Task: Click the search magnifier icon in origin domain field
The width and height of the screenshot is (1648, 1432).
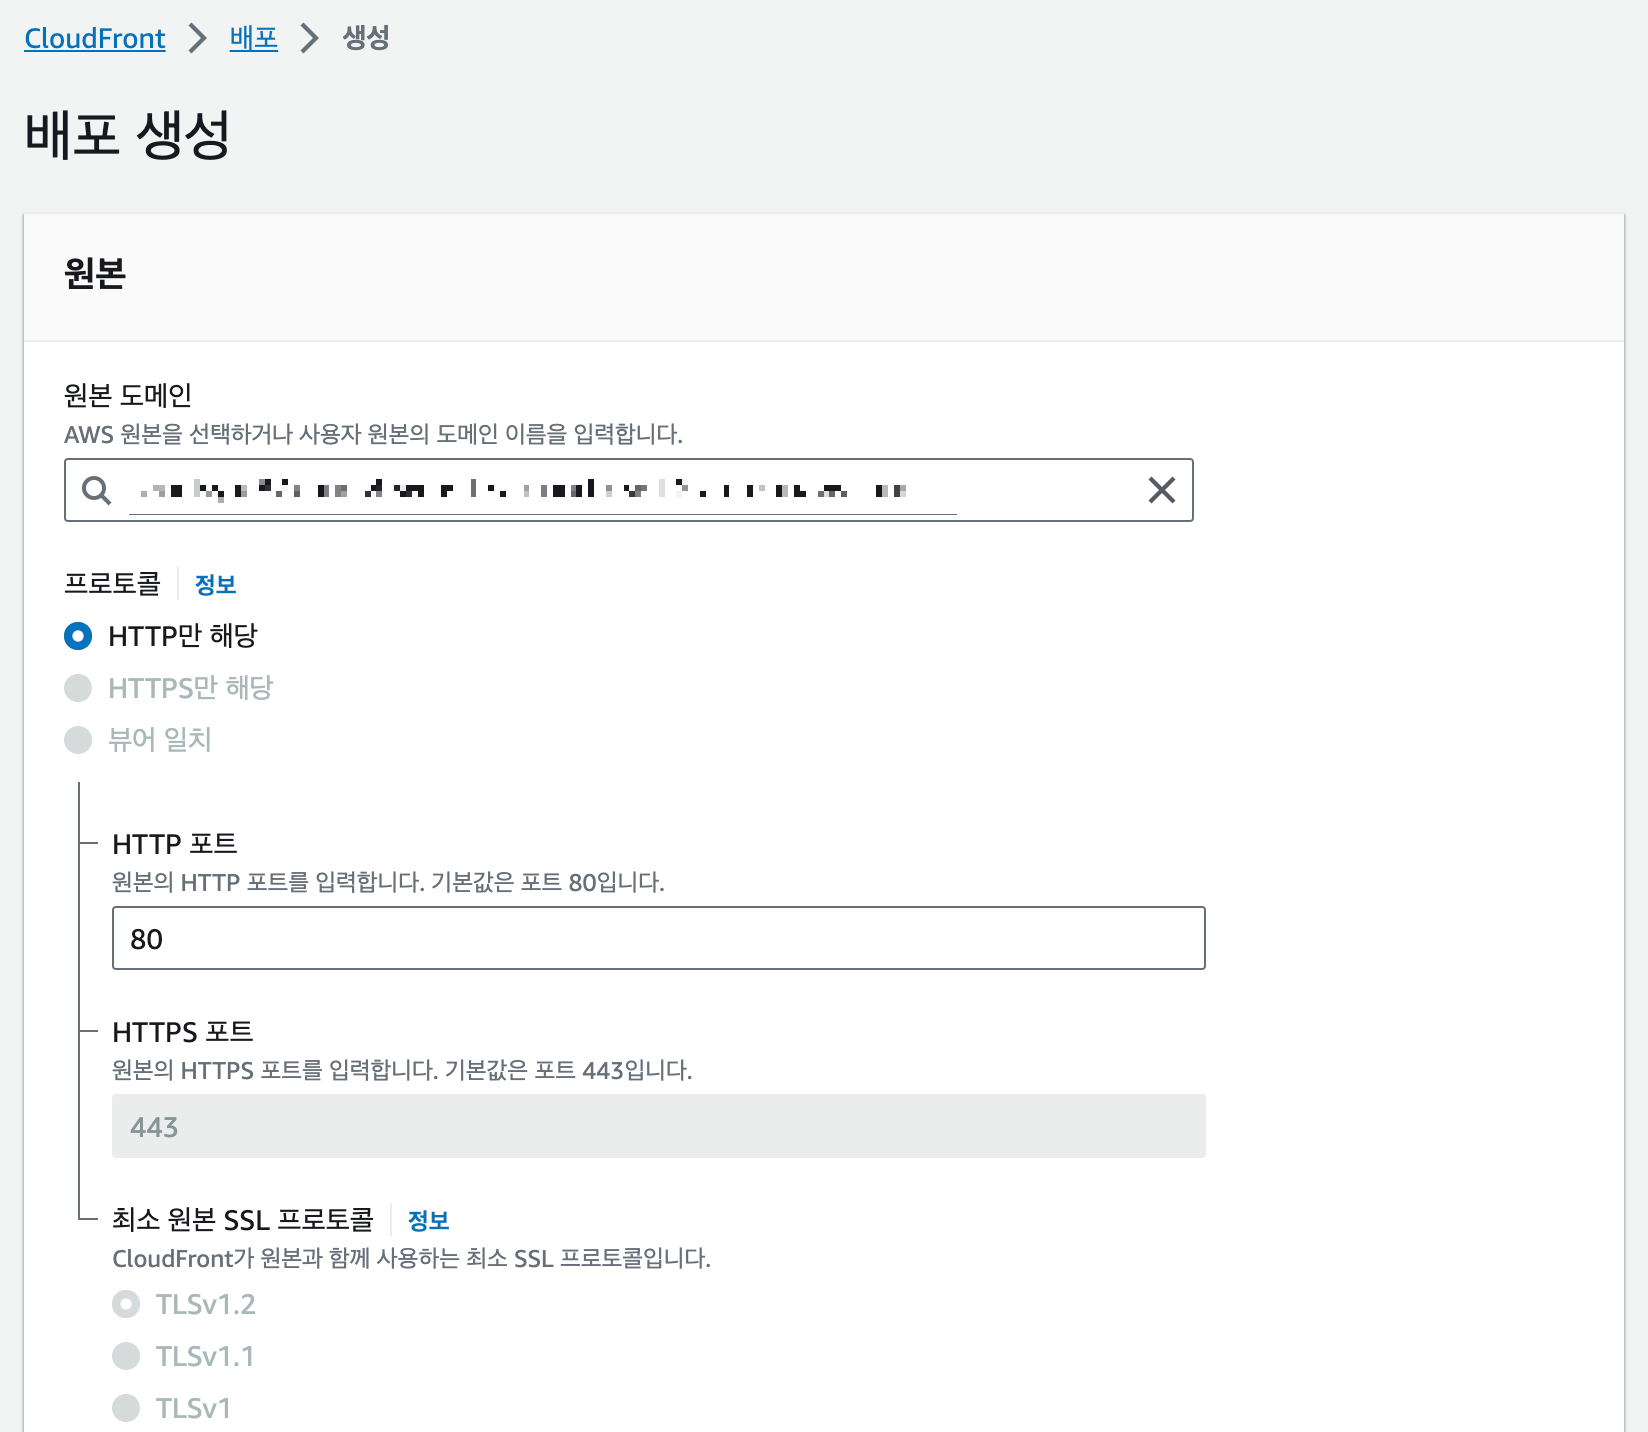Action: 96,490
